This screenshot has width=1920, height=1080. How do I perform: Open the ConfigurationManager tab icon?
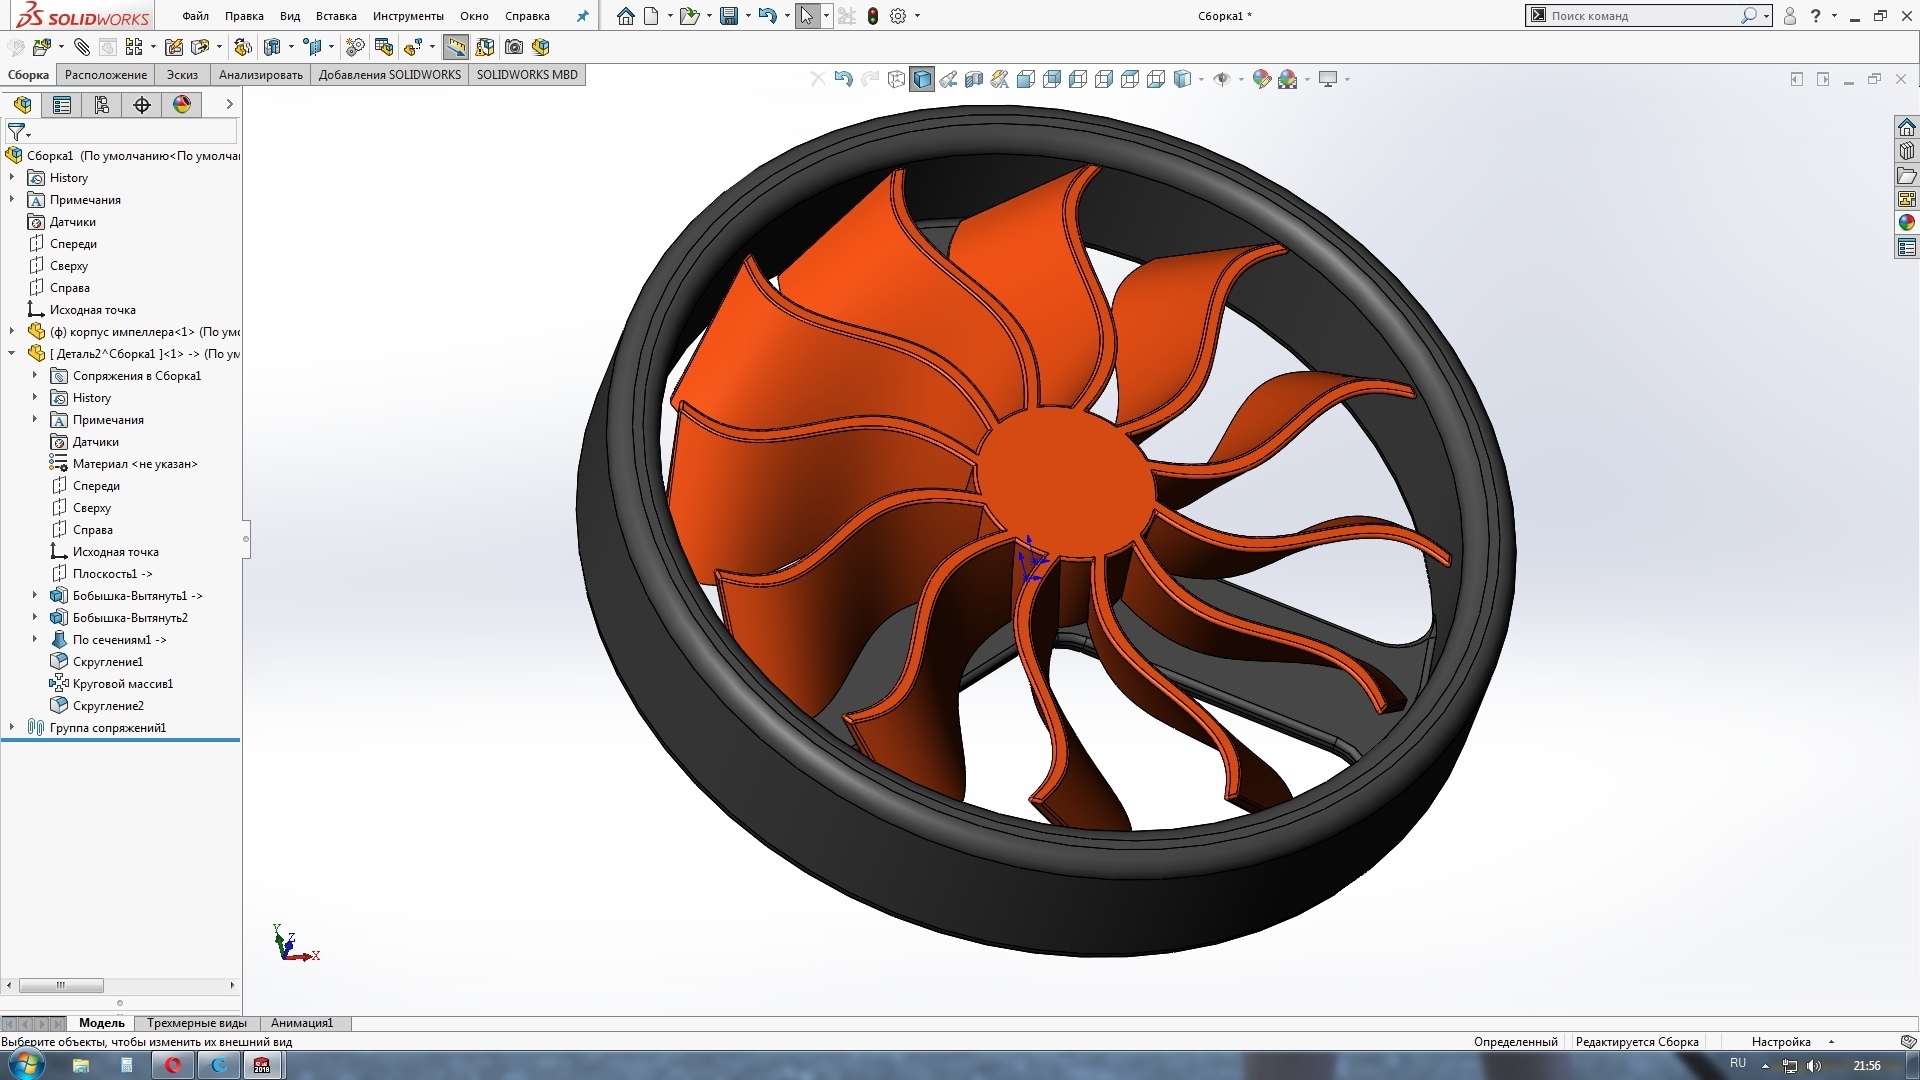click(x=101, y=105)
